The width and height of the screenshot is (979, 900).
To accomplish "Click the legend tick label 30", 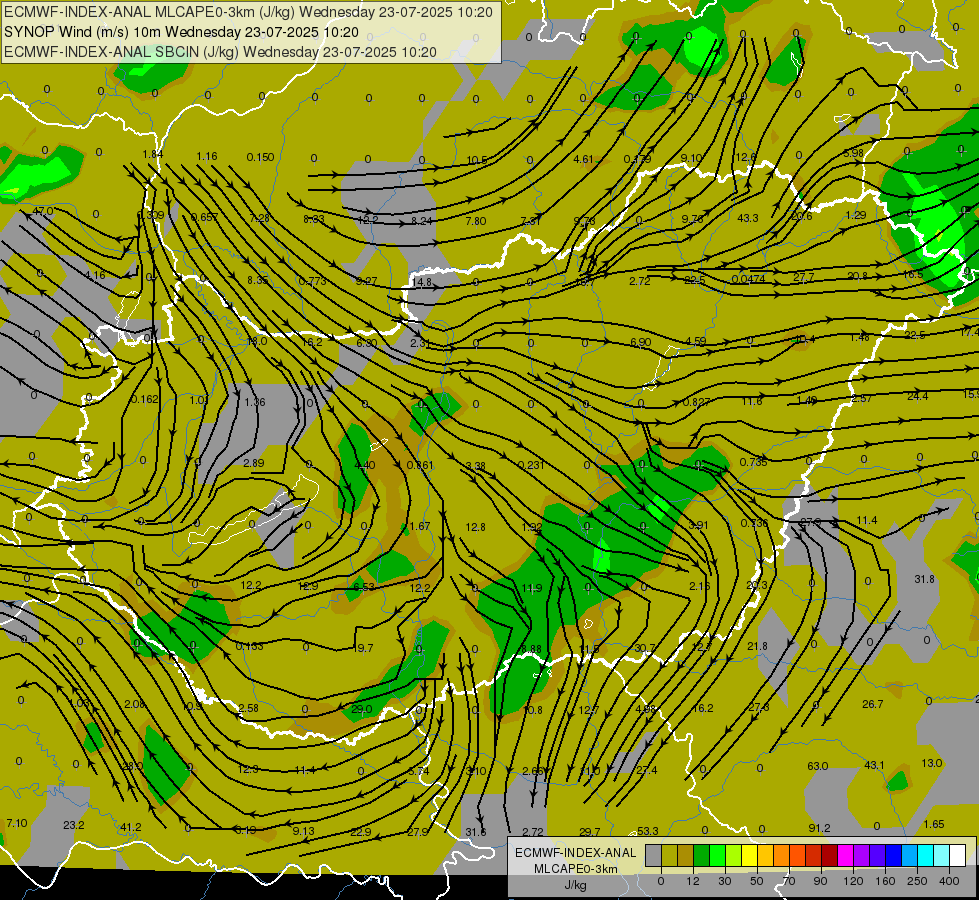I will 724,881.
